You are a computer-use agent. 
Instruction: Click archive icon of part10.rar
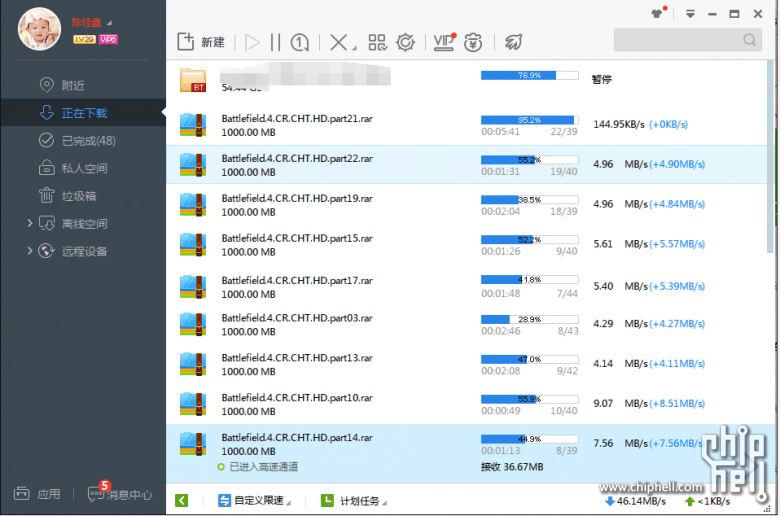(193, 404)
